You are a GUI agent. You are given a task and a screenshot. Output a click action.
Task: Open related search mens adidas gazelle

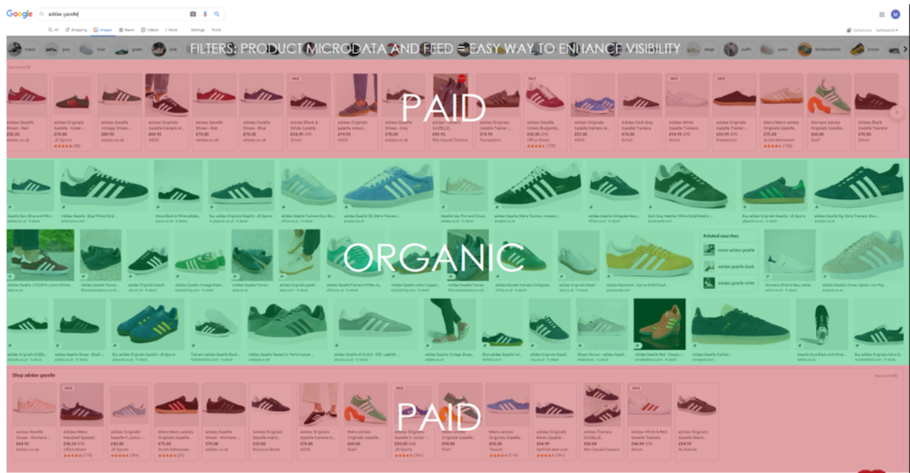[729, 250]
